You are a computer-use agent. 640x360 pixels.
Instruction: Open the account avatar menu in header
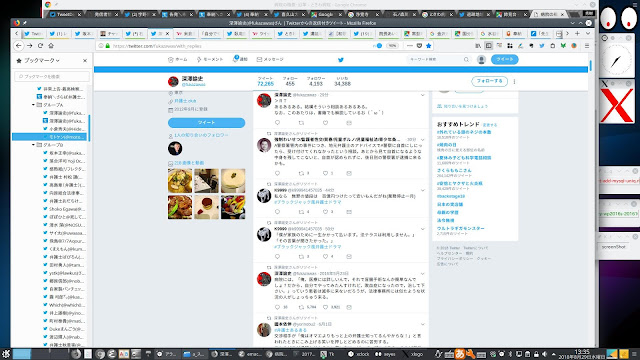481,60
